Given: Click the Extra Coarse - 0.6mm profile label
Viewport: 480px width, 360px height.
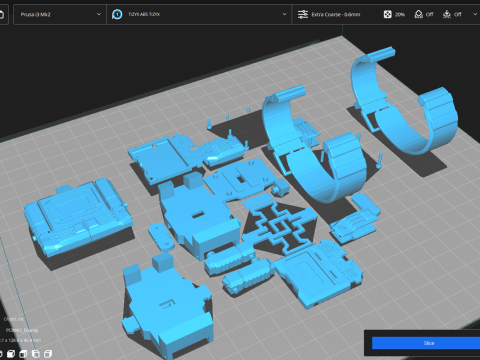Looking at the screenshot, I should (x=336, y=14).
